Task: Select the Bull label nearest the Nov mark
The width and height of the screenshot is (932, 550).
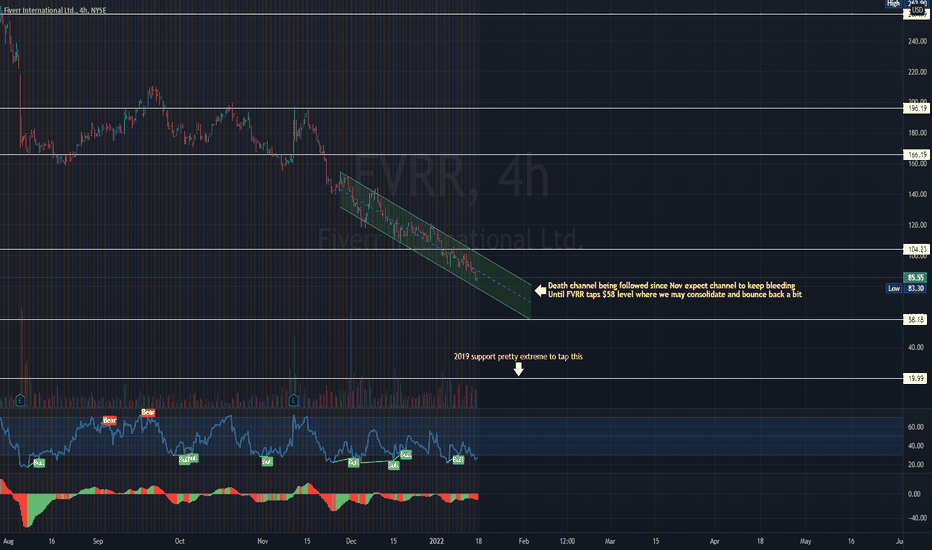Action: (267, 461)
